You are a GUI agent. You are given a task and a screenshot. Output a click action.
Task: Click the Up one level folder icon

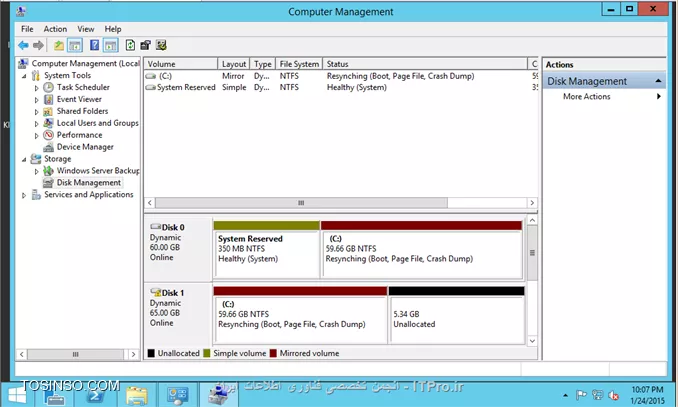tap(59, 45)
